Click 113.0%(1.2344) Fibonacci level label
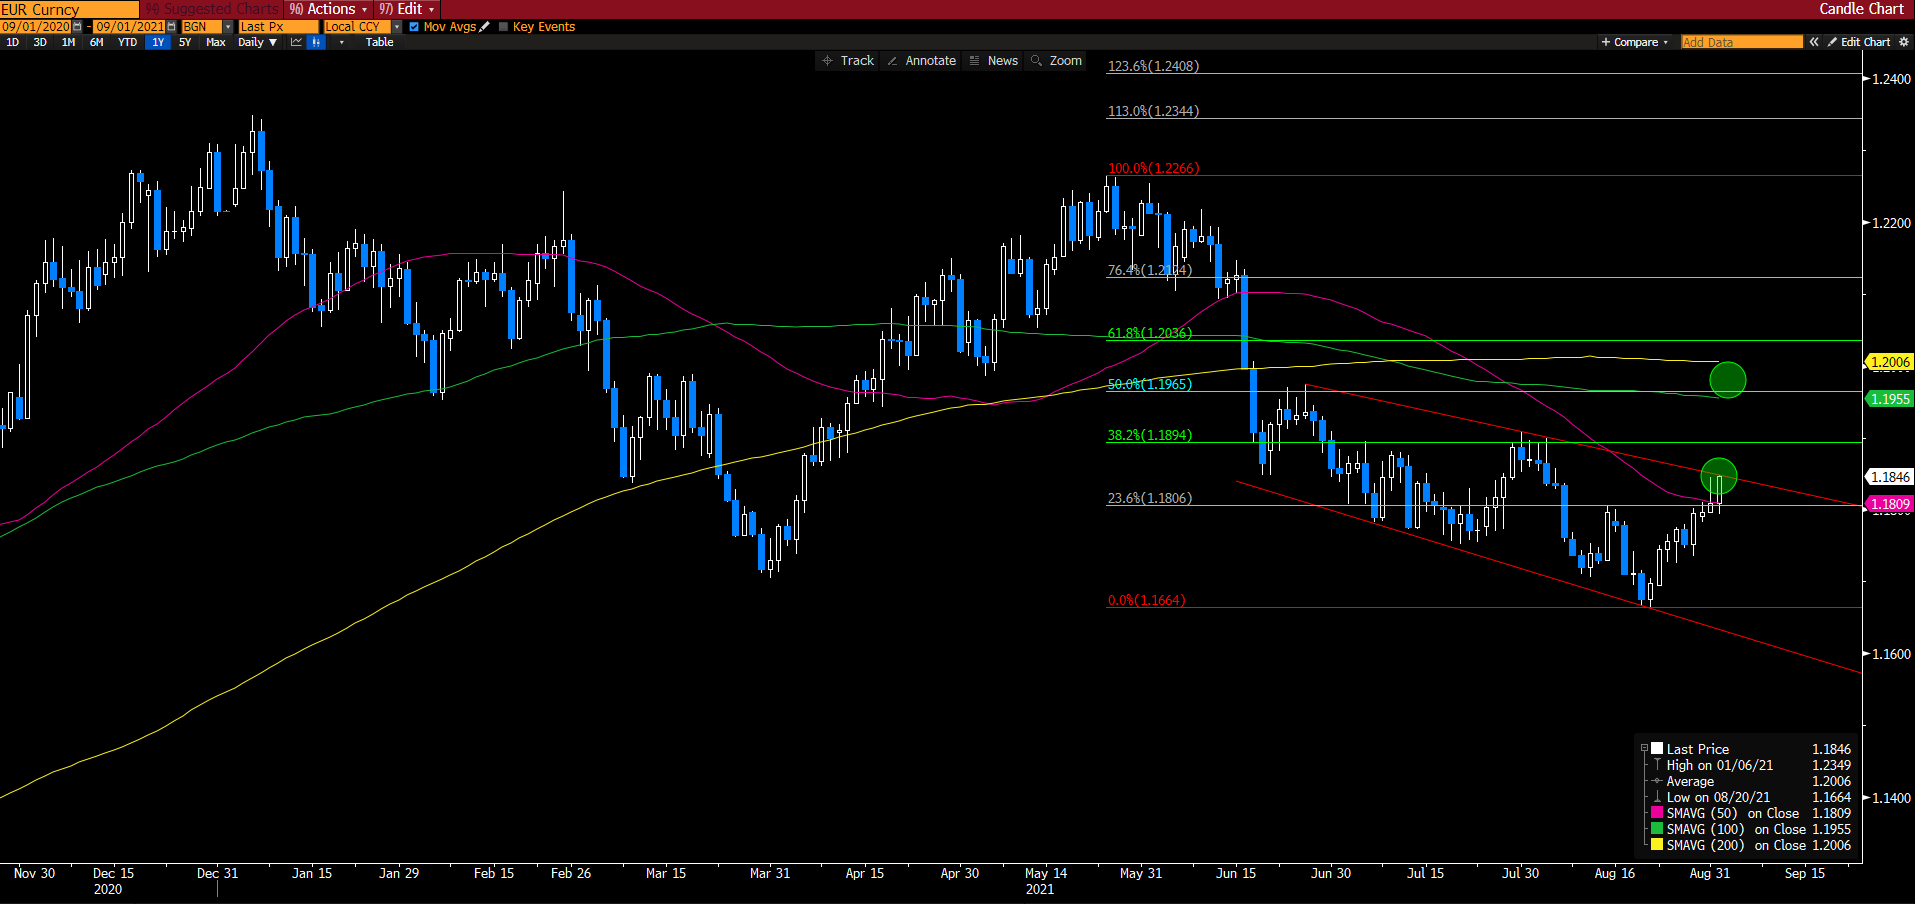The image size is (1915, 904). [x=1153, y=111]
